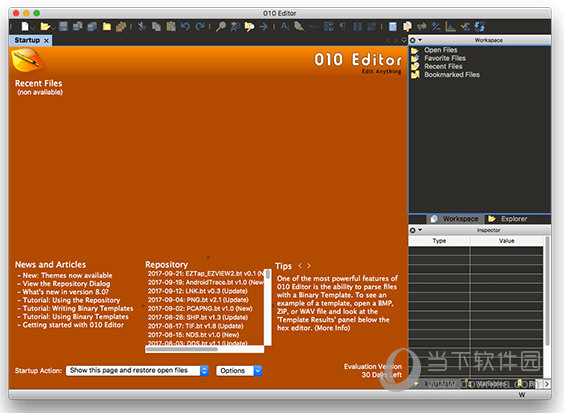Viewport: 564px width, 413px height.
Task: Click the Compare Files icon
Action: tap(407, 26)
